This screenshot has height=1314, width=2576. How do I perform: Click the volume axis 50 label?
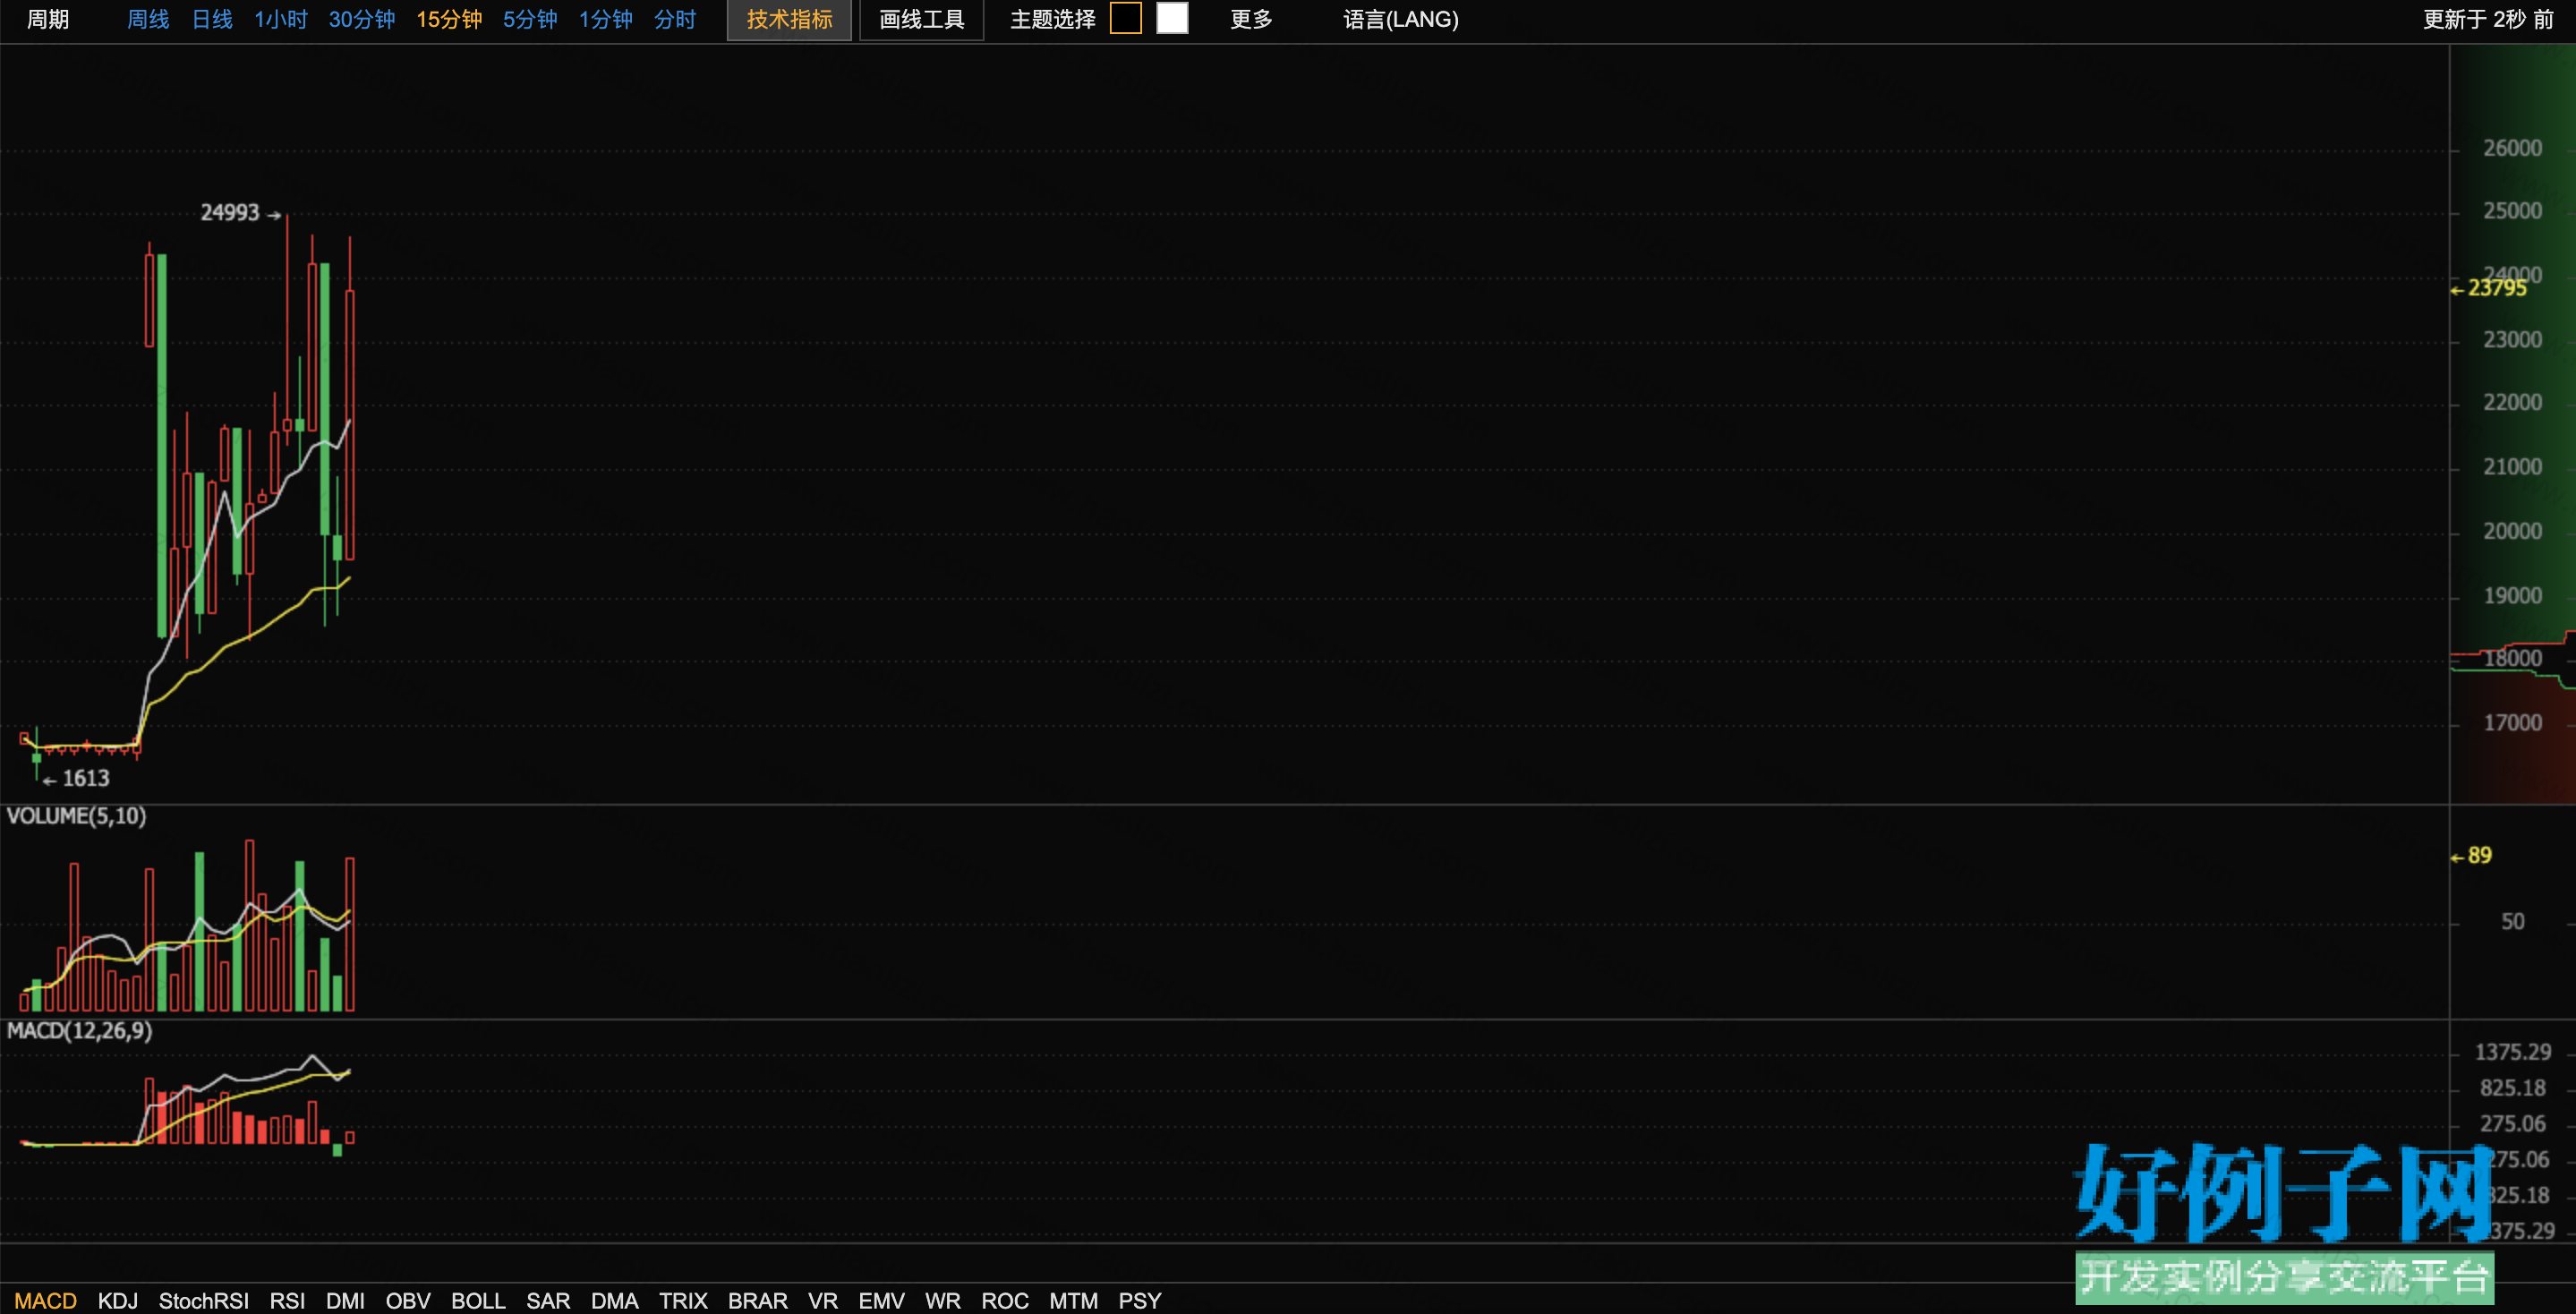(2512, 921)
